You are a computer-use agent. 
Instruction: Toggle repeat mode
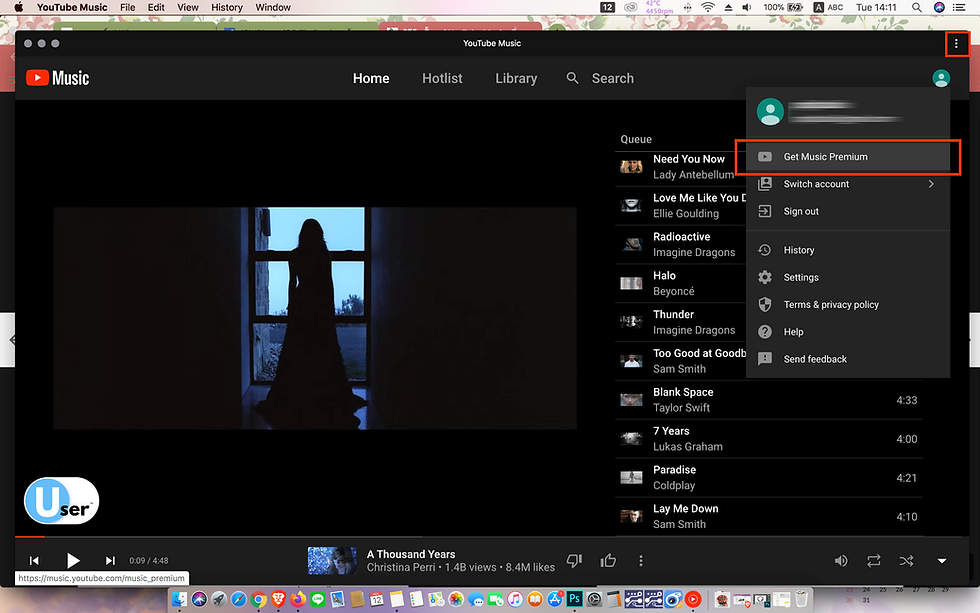pyautogui.click(x=874, y=561)
